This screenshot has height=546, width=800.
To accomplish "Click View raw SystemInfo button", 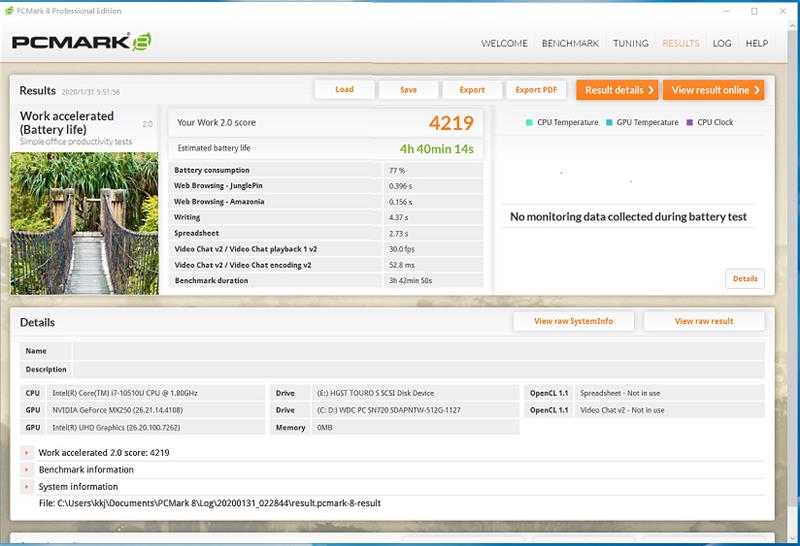I will [573, 321].
